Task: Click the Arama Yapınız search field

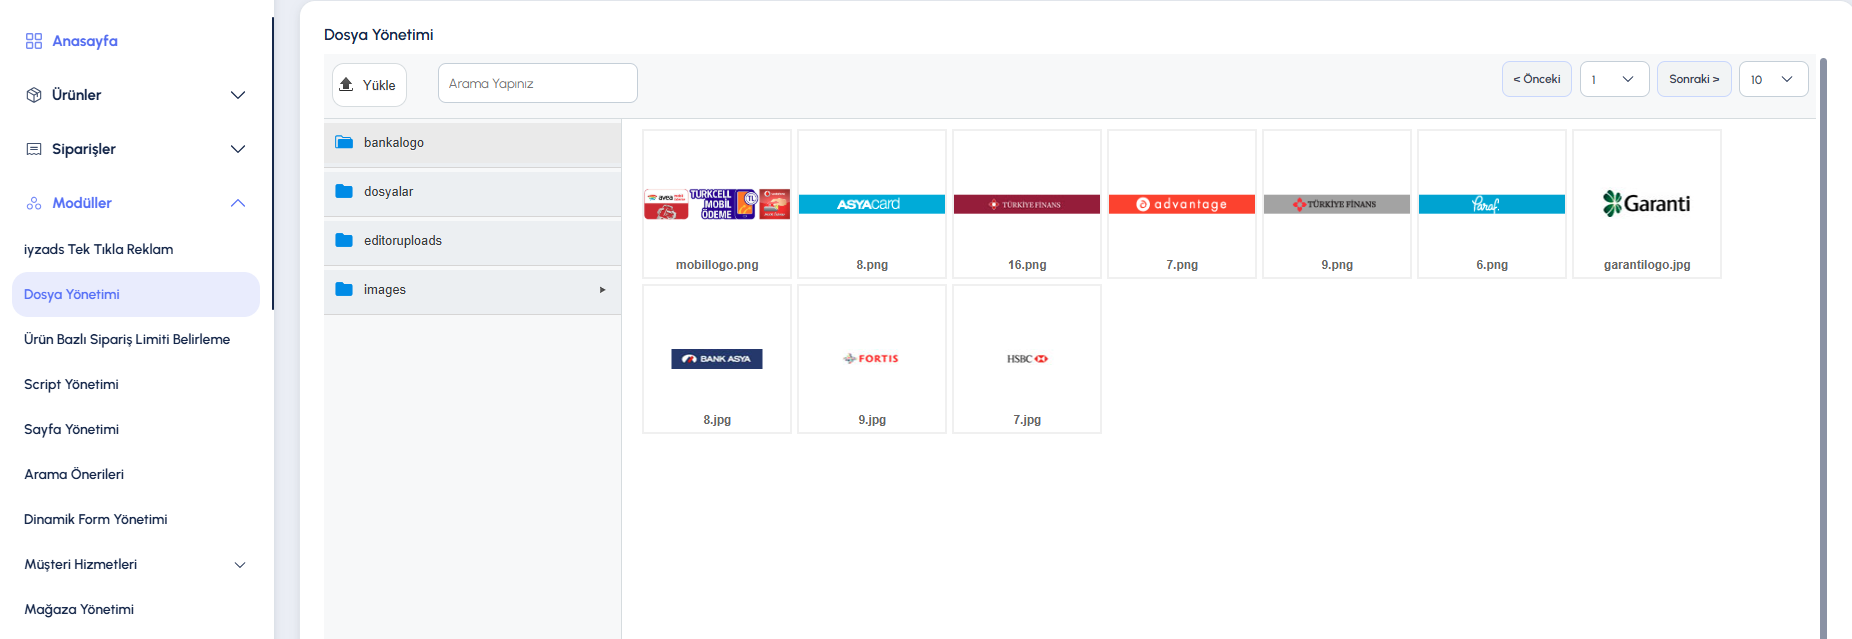Action: pos(538,83)
